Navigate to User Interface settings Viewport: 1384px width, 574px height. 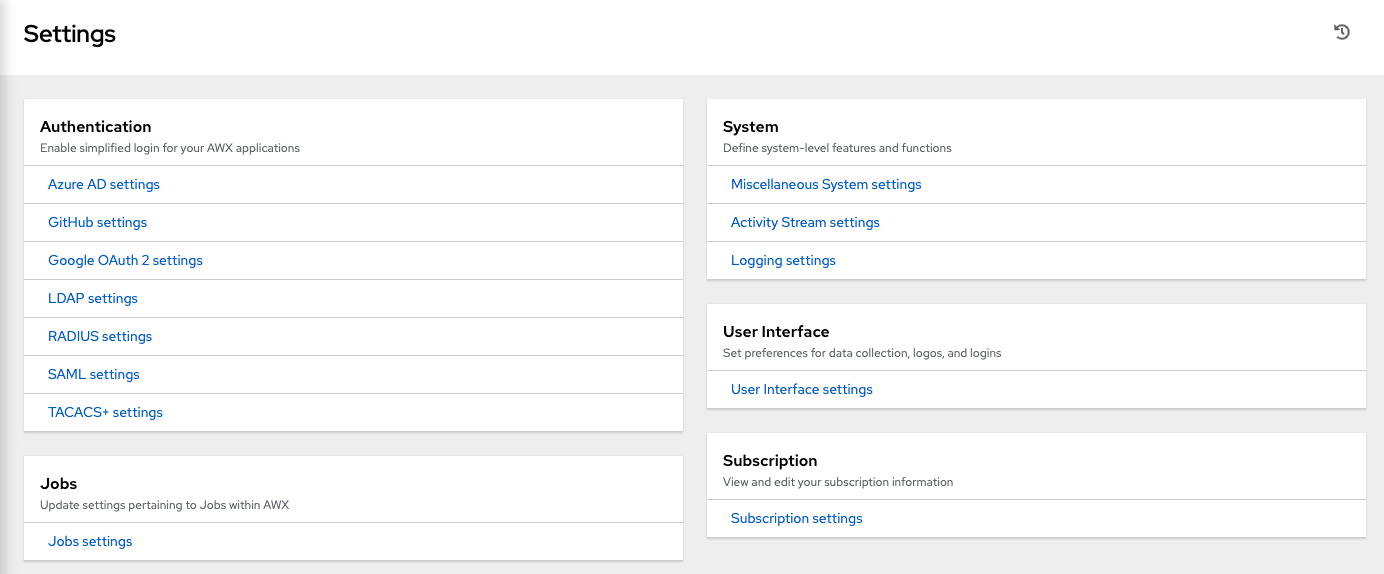pyautogui.click(x=801, y=389)
